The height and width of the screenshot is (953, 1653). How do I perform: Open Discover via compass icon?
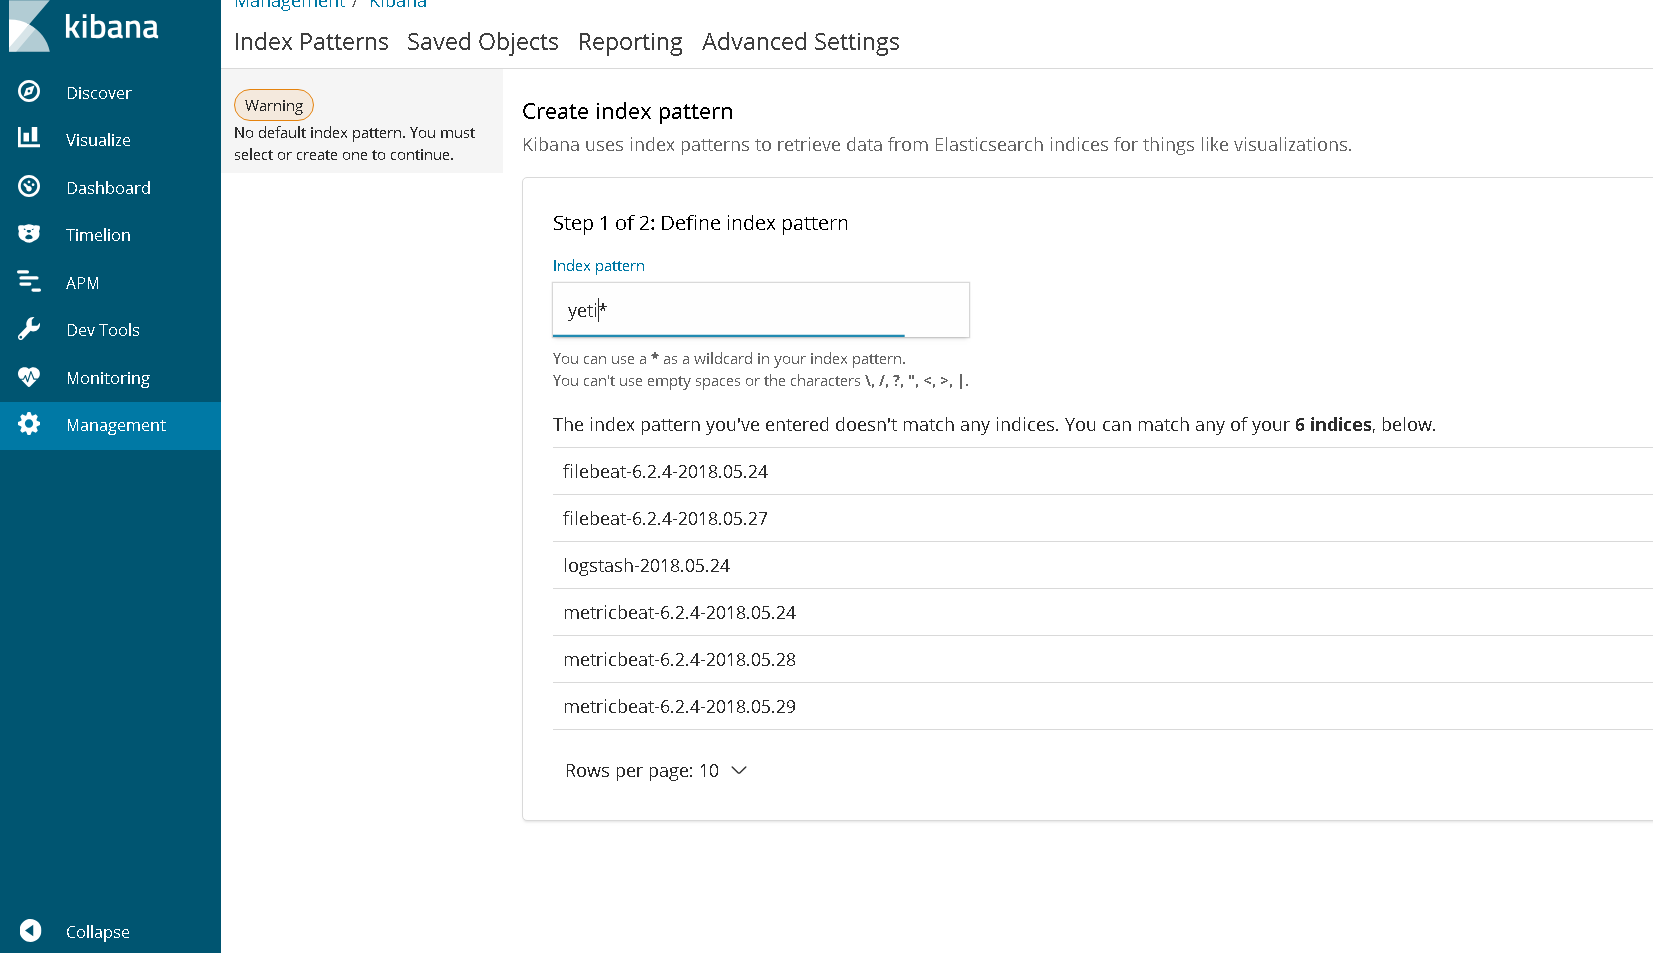[x=29, y=92]
